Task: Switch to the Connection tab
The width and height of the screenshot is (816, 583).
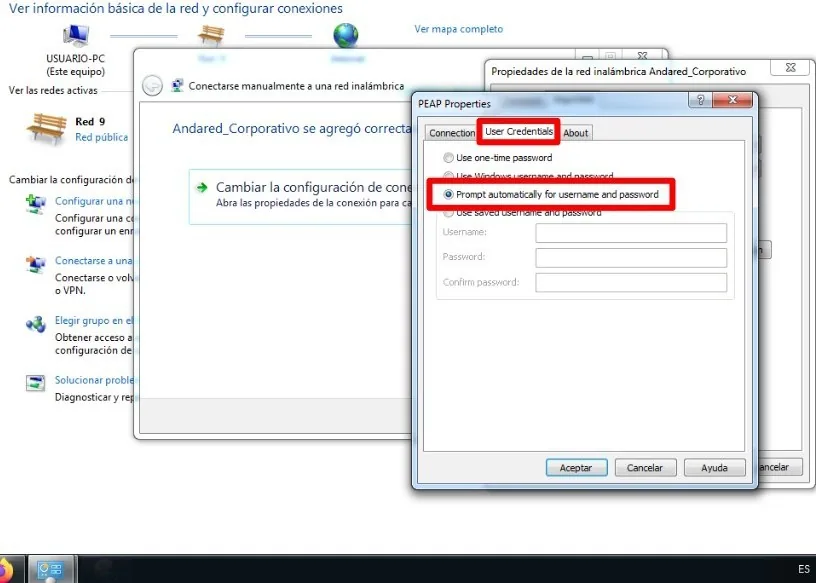Action: tap(451, 133)
